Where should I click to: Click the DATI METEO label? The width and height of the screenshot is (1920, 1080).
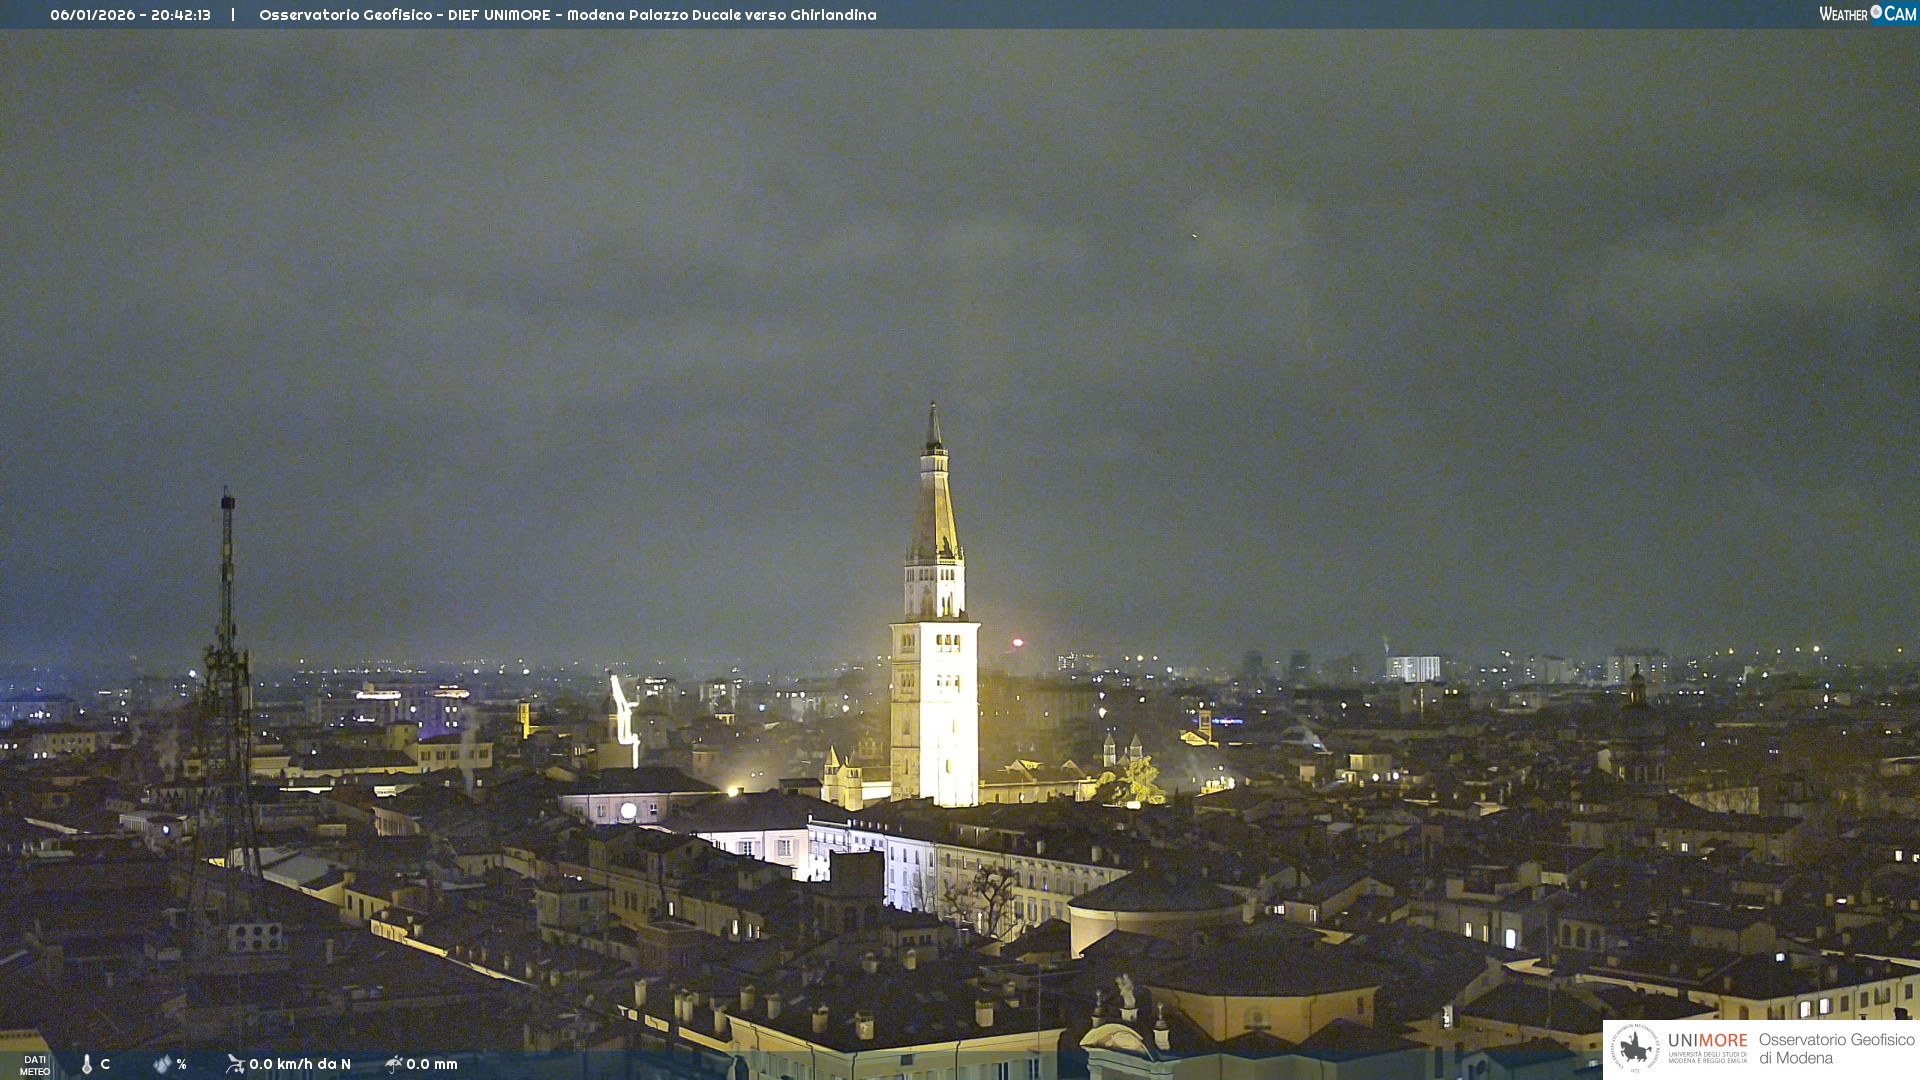coord(35,1065)
